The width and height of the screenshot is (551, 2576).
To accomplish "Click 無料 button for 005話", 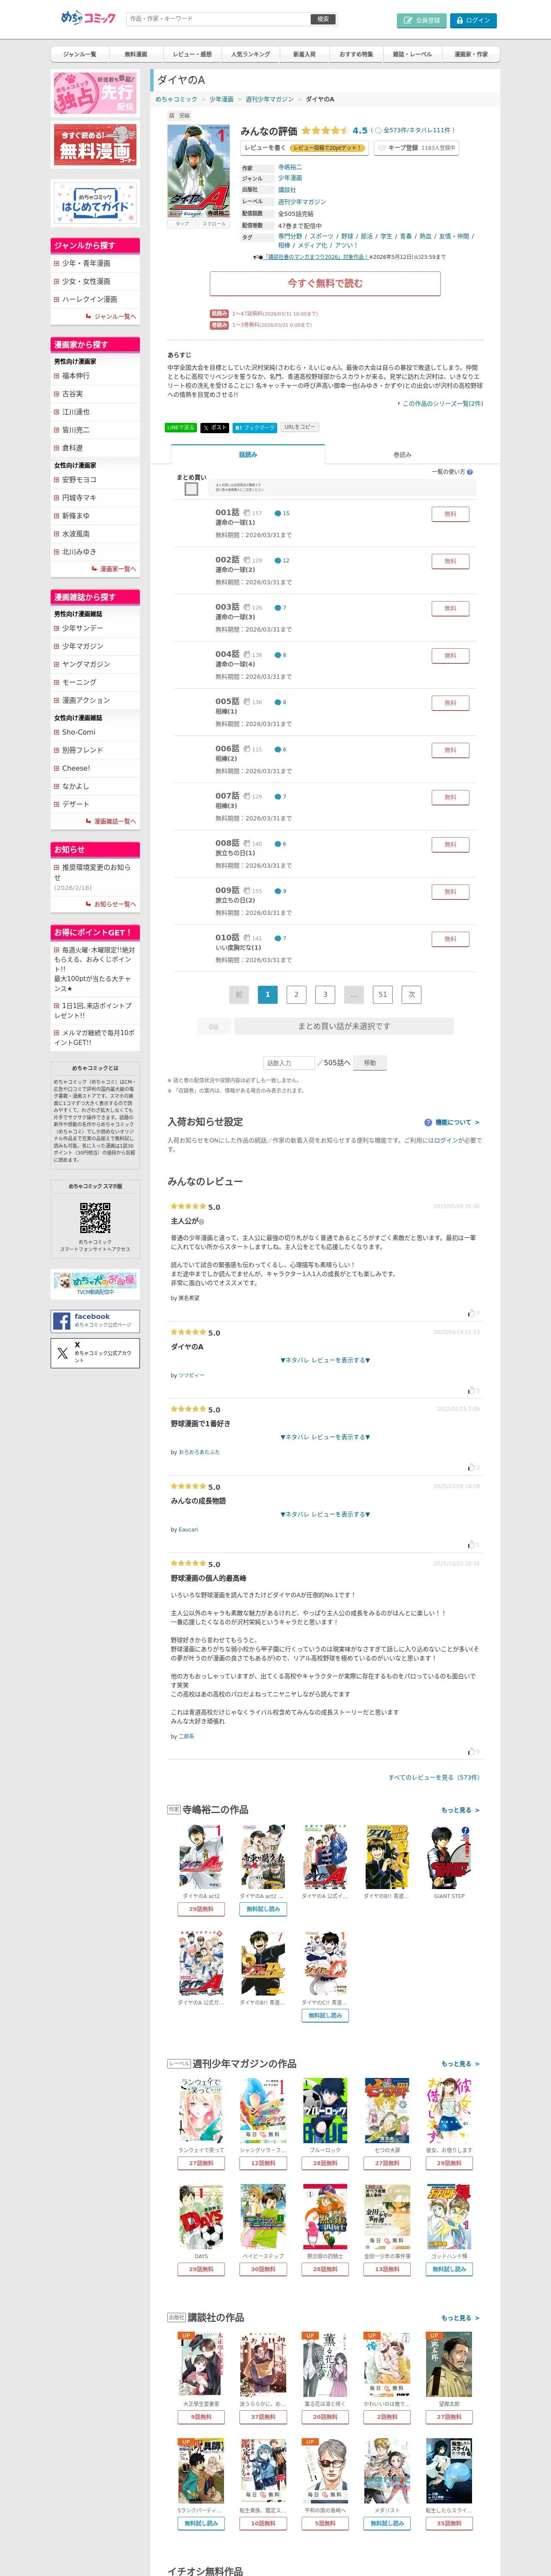I will tap(450, 703).
